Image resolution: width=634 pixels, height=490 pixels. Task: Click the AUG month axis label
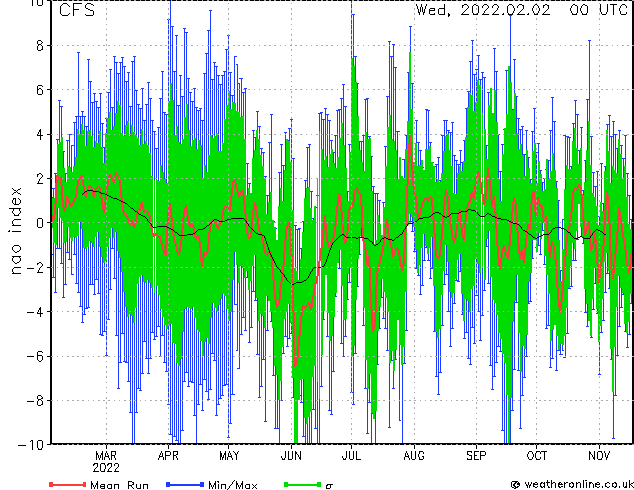[414, 456]
